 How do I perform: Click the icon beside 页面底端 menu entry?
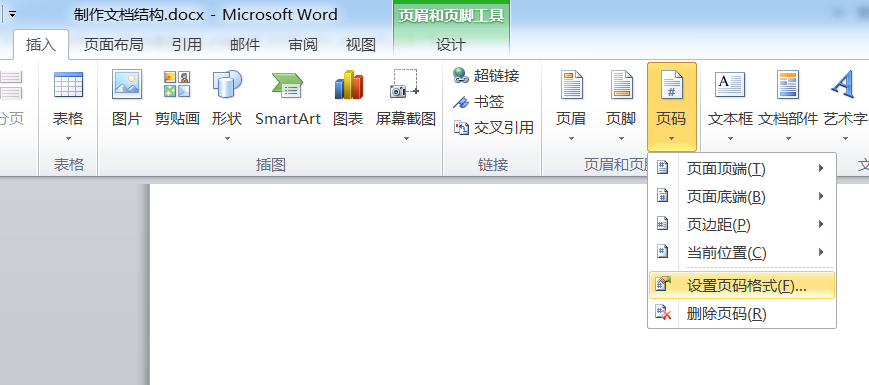662,196
